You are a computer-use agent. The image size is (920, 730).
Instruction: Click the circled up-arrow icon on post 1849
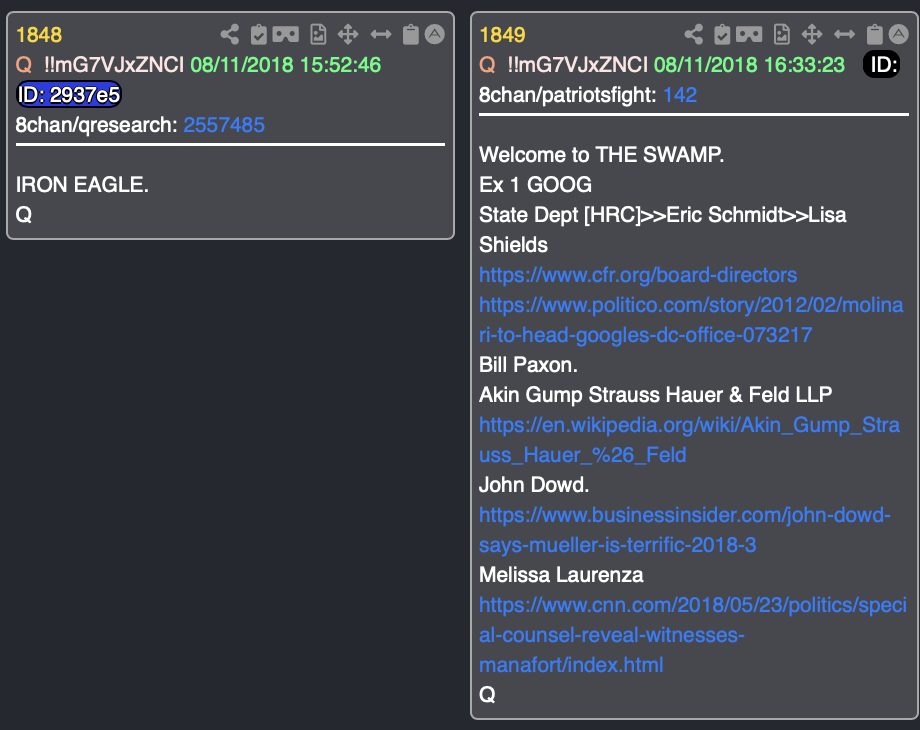click(x=899, y=34)
